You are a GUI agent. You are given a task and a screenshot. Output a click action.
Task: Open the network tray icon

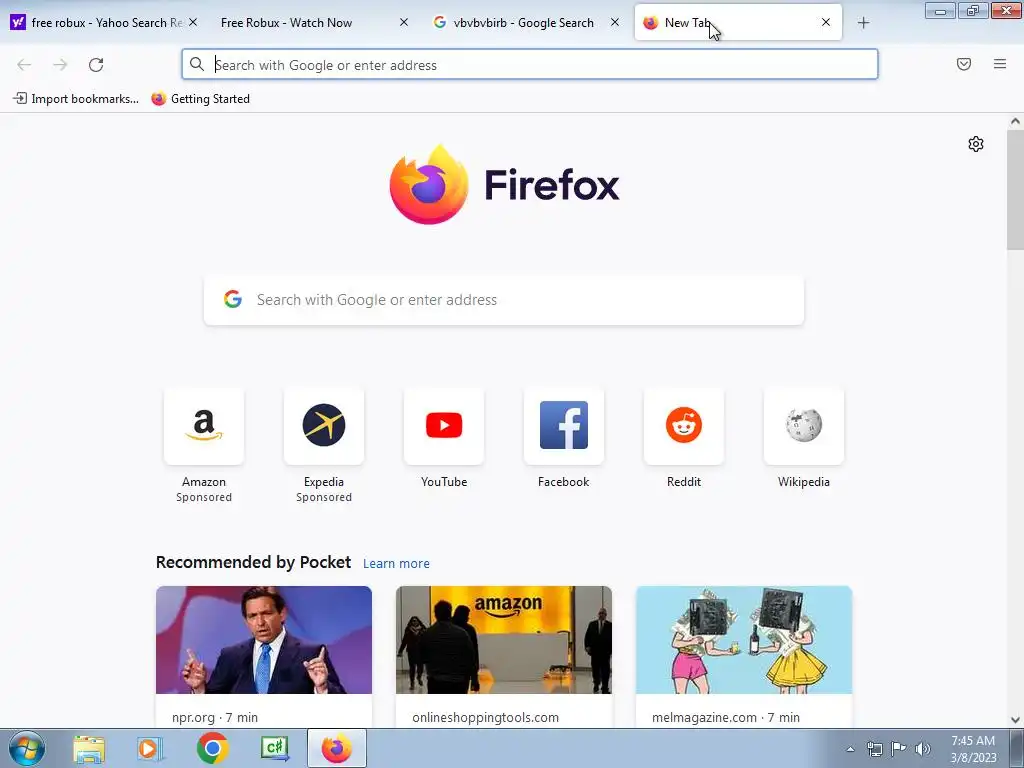[874, 749]
